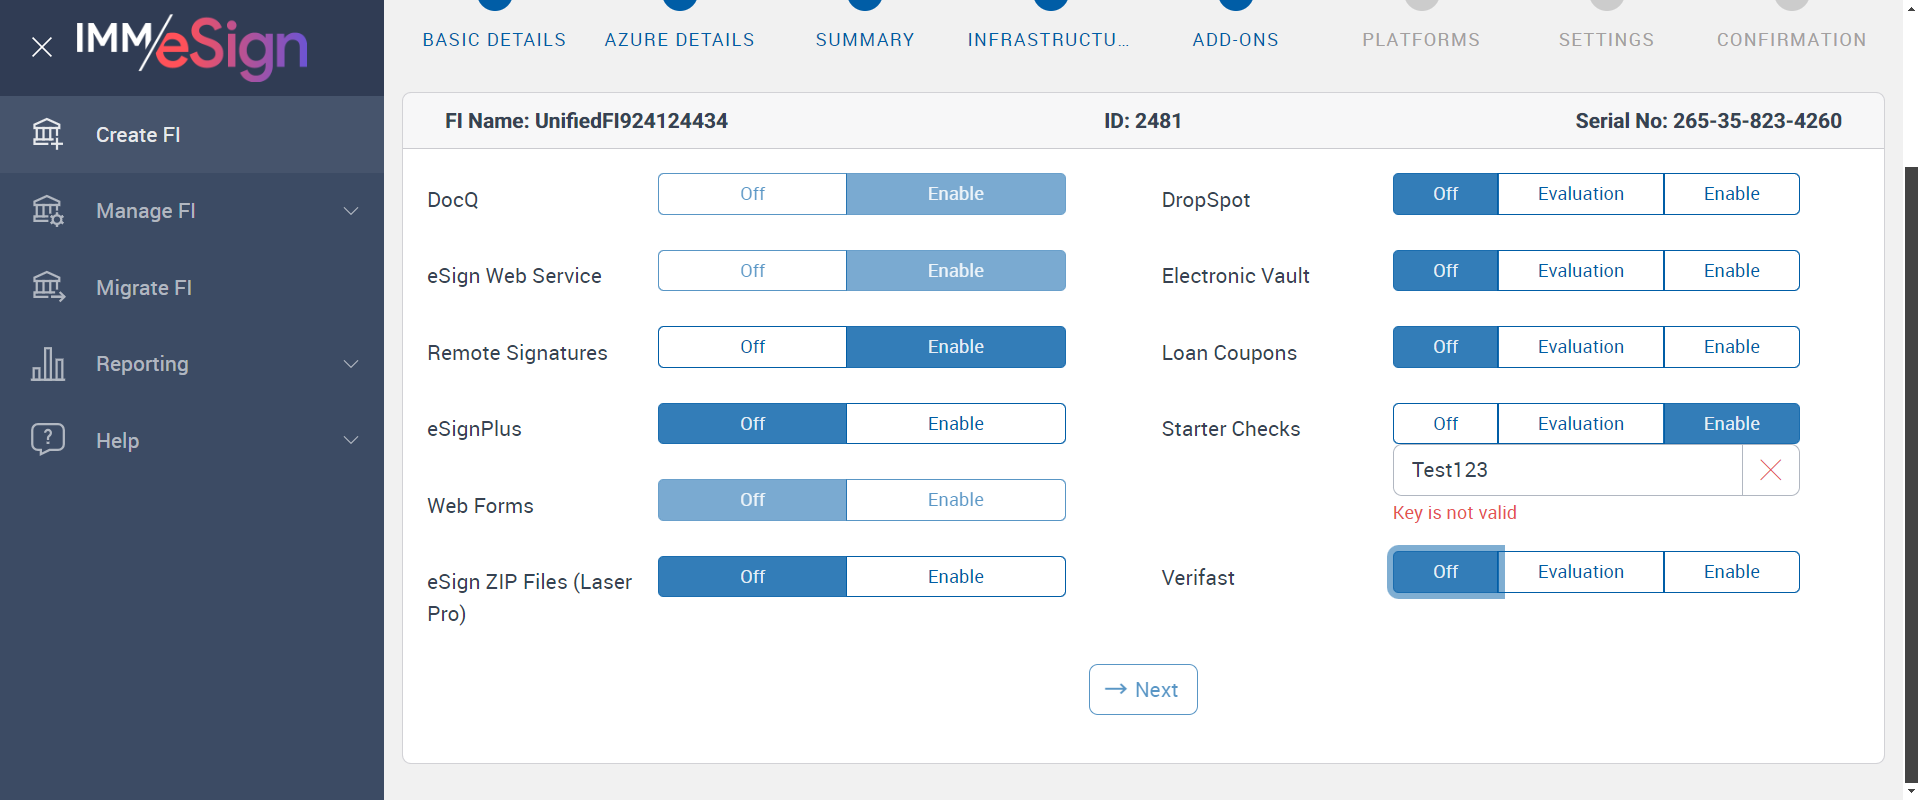Turn Starter Checks Off
Screen dimensions: 1920x800
[1445, 424]
